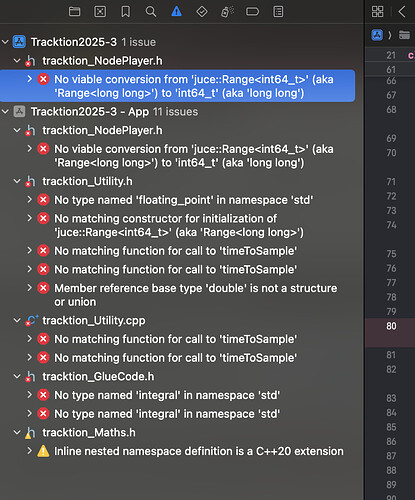Select first 'timeToSample' error in tracktion_Utility.h
415x500 pixels.
coord(175,251)
